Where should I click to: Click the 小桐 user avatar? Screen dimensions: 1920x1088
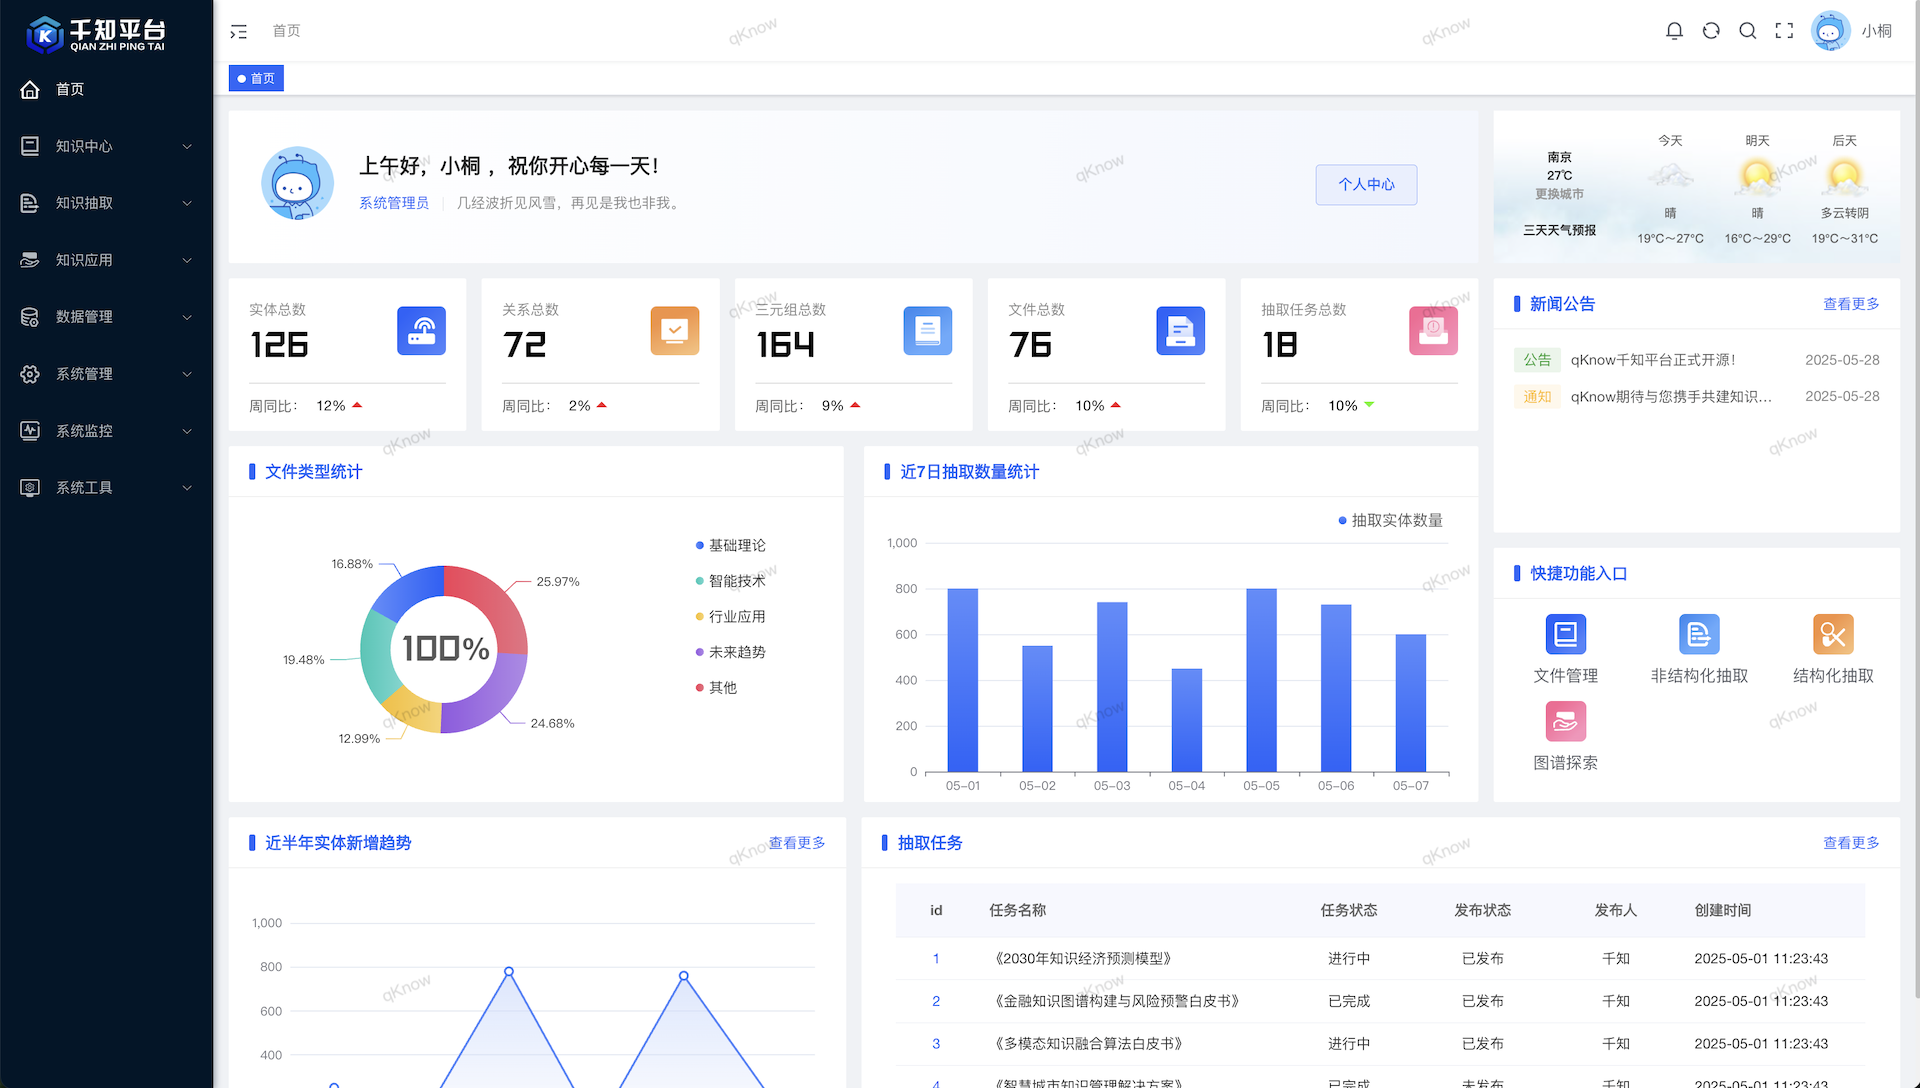(1830, 31)
